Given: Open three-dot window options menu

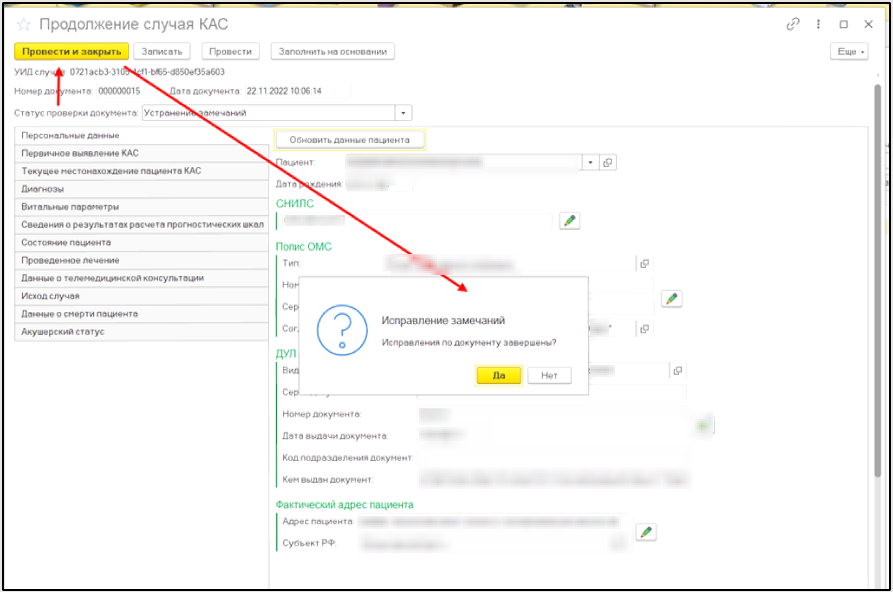Looking at the screenshot, I should [x=819, y=24].
